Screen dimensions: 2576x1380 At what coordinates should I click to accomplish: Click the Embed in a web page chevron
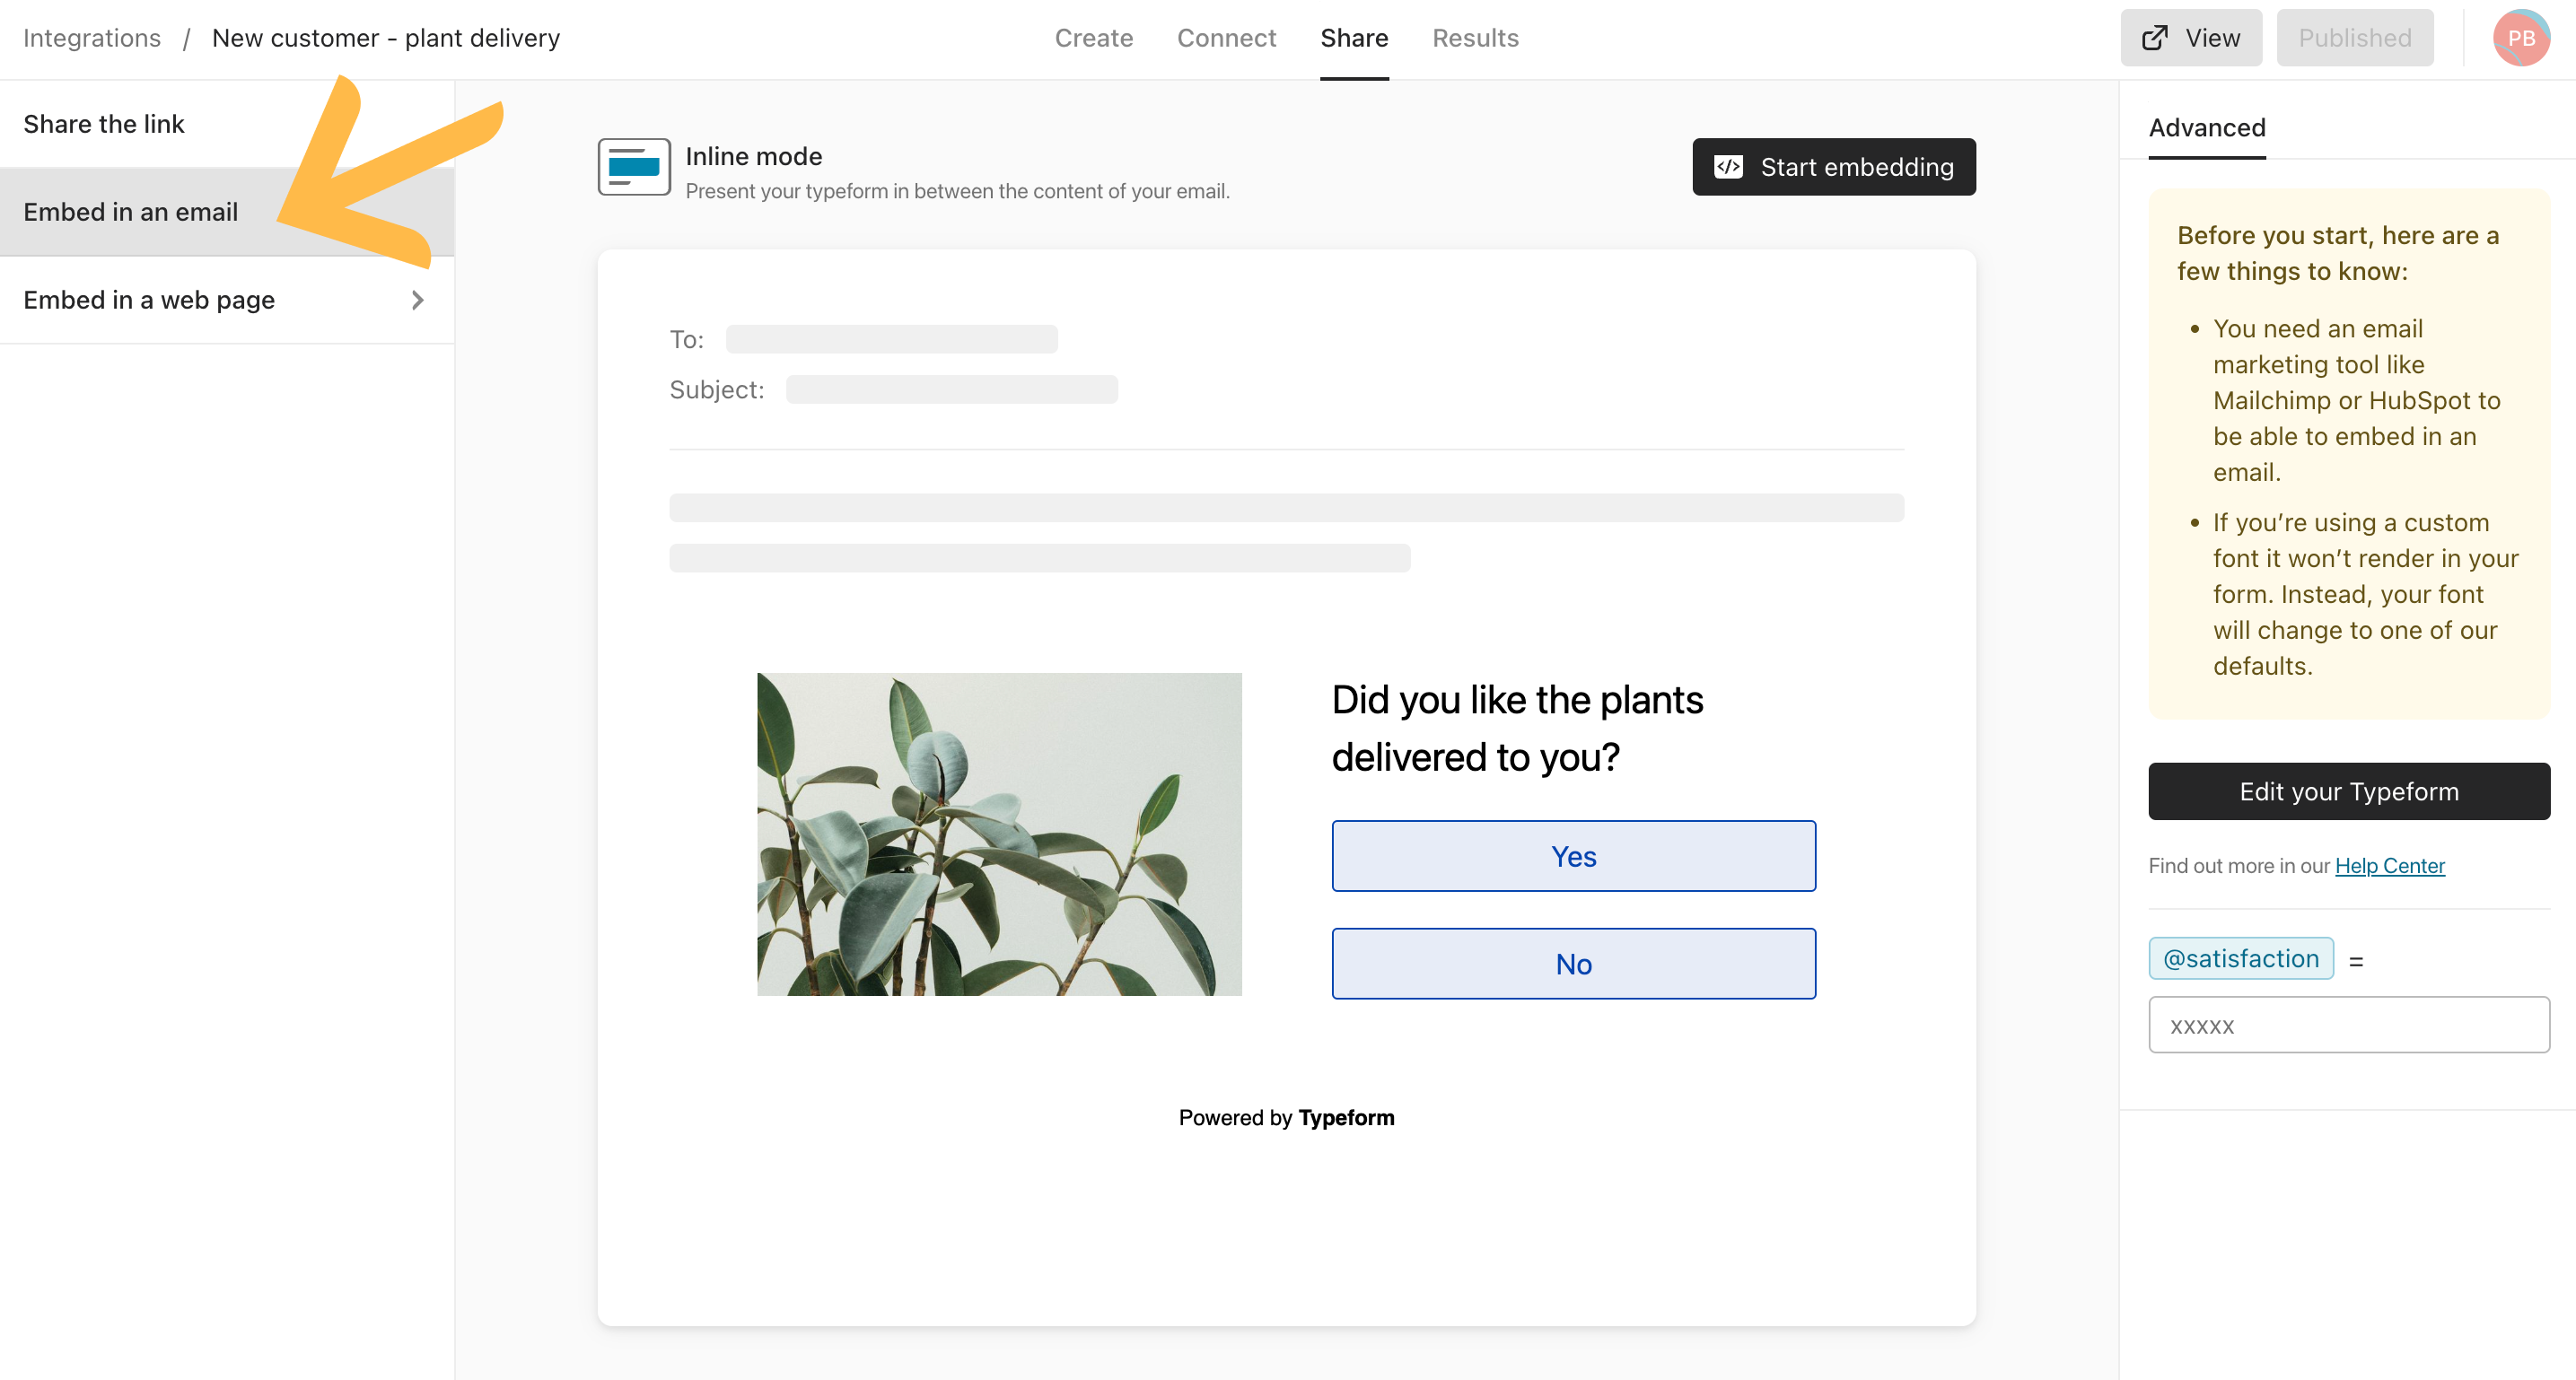pyautogui.click(x=418, y=299)
